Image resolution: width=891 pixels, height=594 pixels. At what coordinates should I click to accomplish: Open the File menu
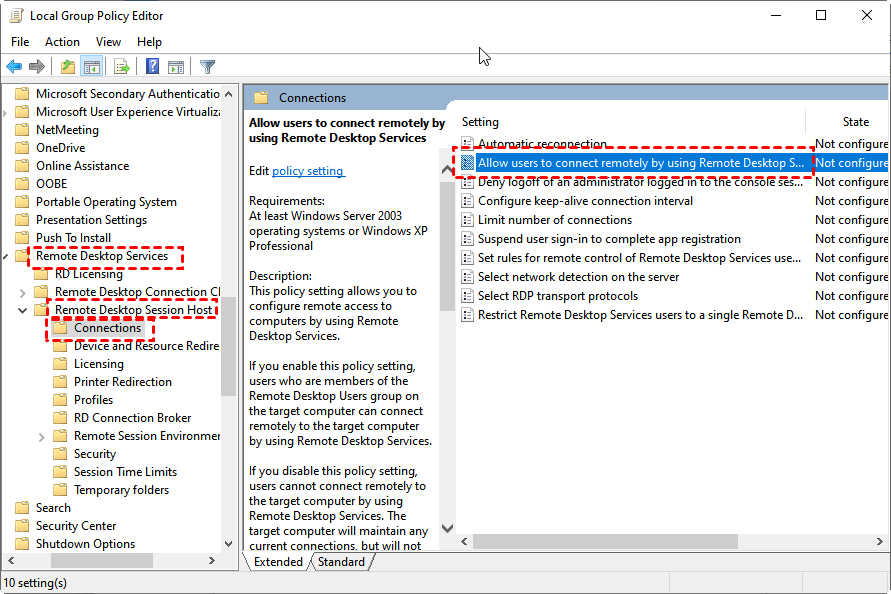[x=20, y=42]
